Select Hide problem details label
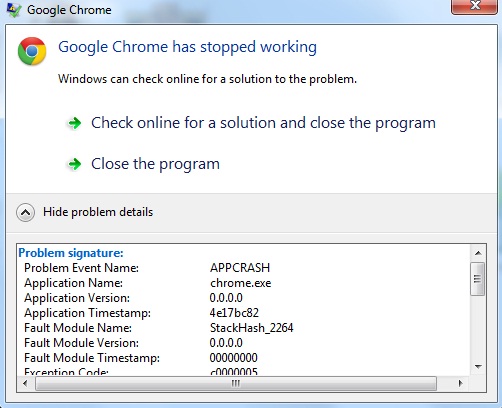The width and height of the screenshot is (502, 408). [98, 212]
